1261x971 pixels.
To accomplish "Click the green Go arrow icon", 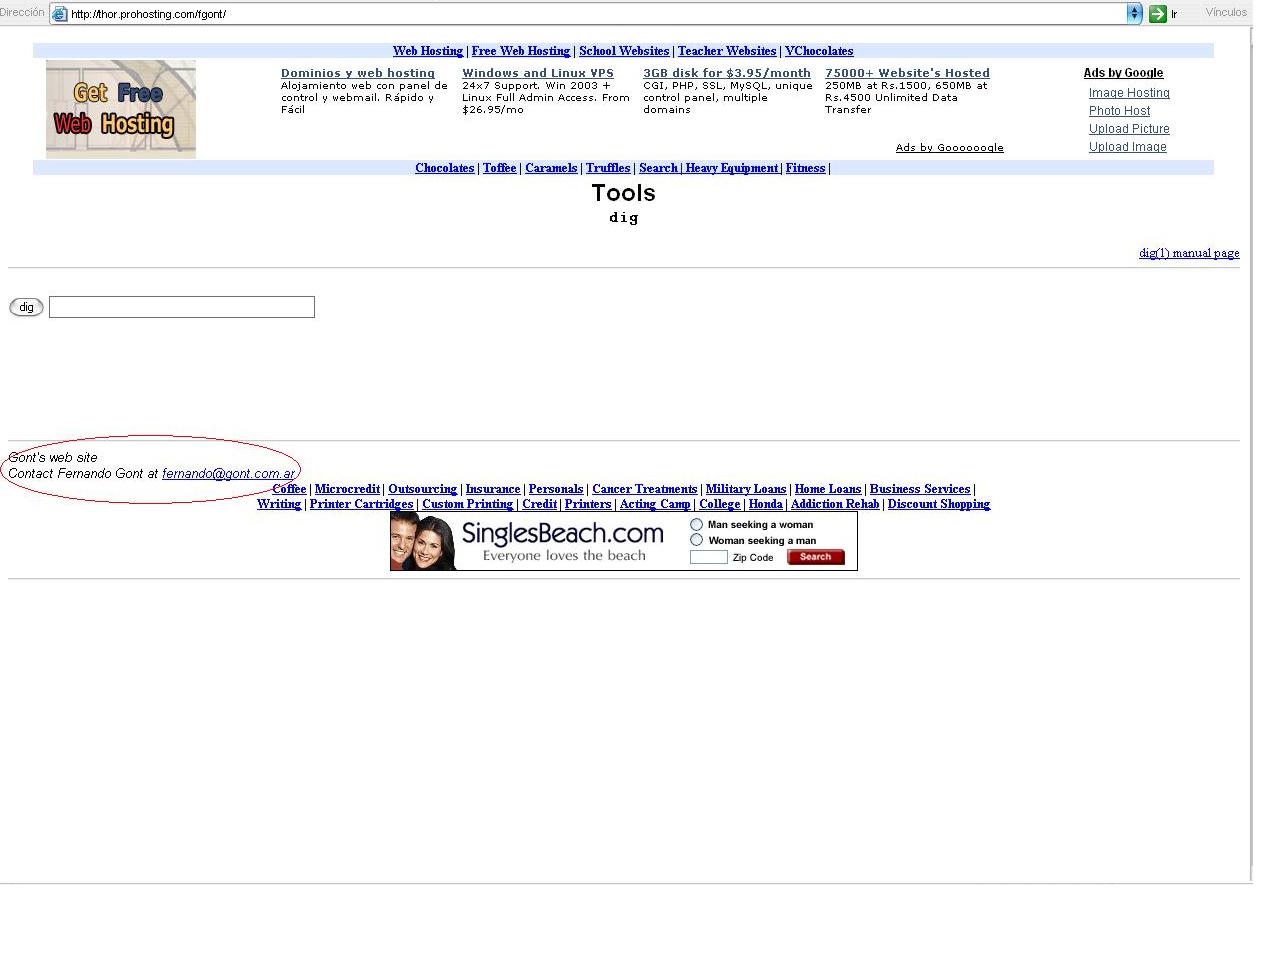I will [x=1157, y=14].
